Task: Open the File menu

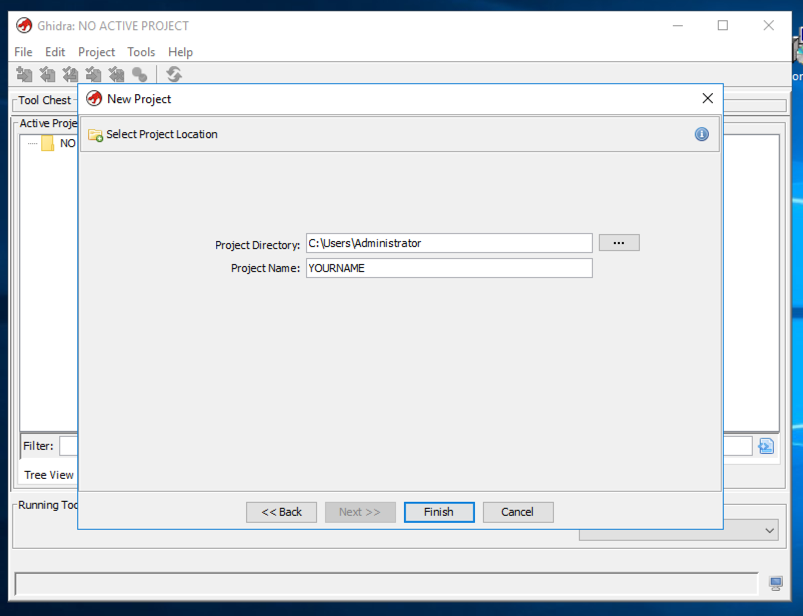Action: [x=23, y=52]
